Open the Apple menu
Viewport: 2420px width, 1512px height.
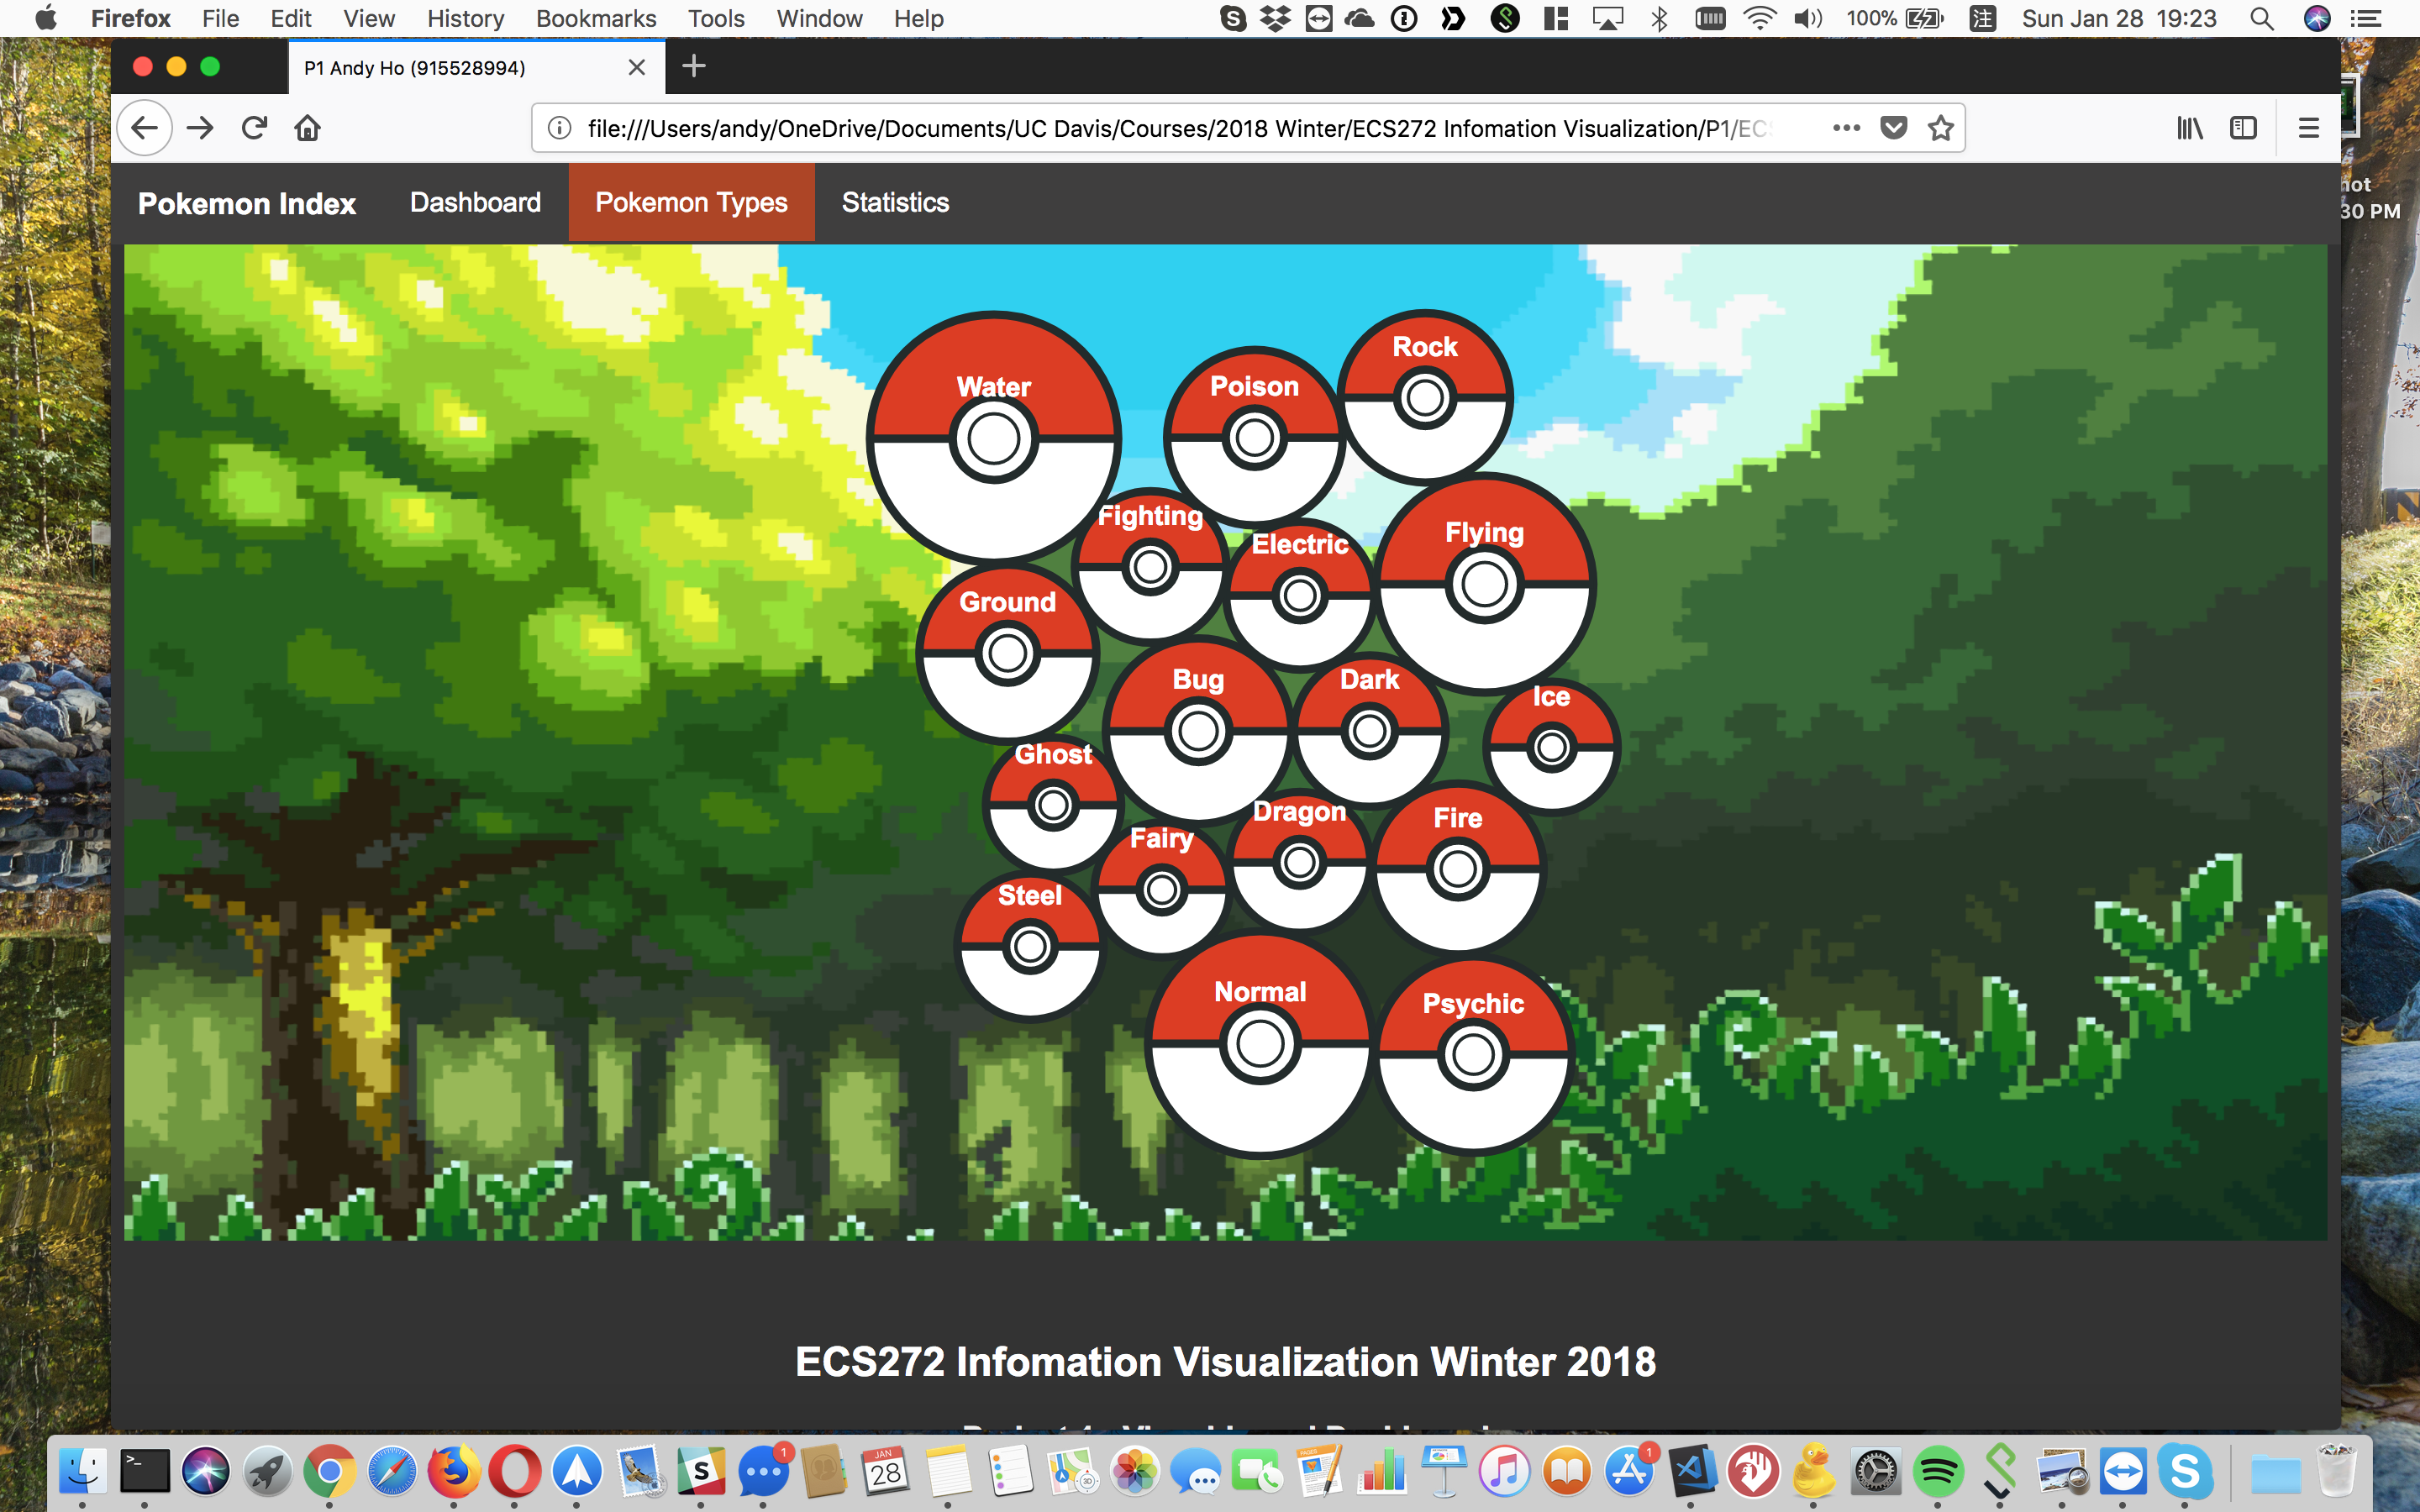pos(45,18)
